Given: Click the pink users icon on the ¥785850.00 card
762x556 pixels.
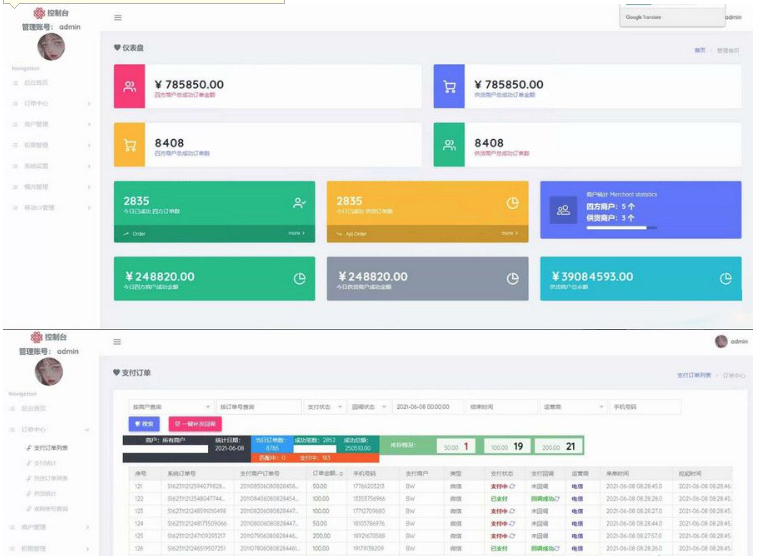Looking at the screenshot, I should 129,87.
